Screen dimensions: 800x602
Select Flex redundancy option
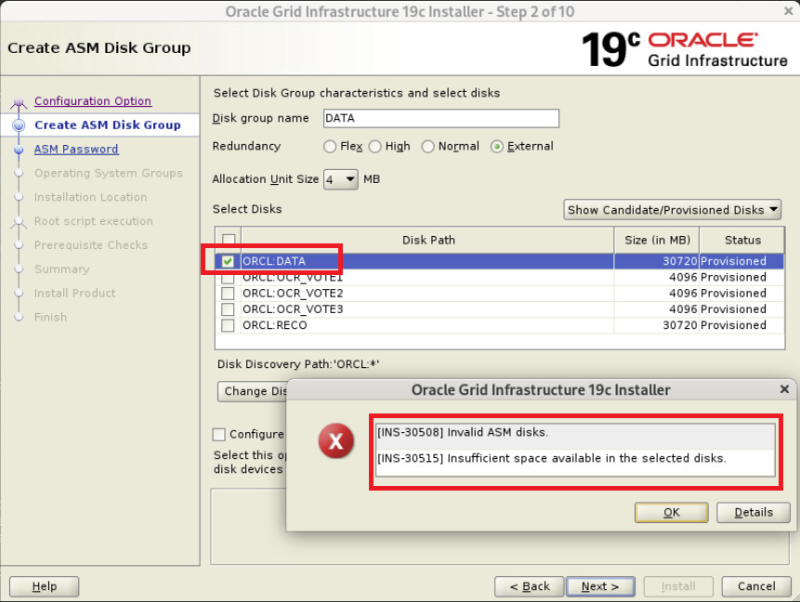click(330, 146)
